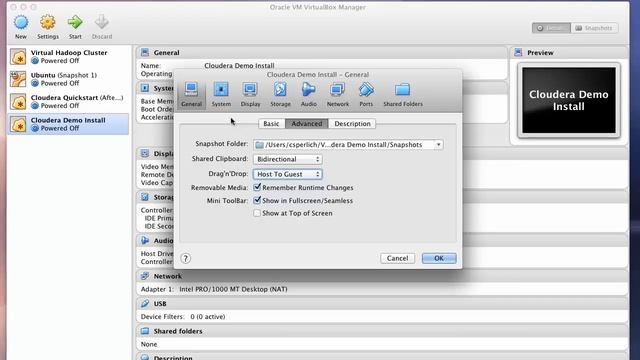This screenshot has height=360, width=640.
Task: Open Shared Clipboard Bidirectional dropdown
Action: (288, 159)
